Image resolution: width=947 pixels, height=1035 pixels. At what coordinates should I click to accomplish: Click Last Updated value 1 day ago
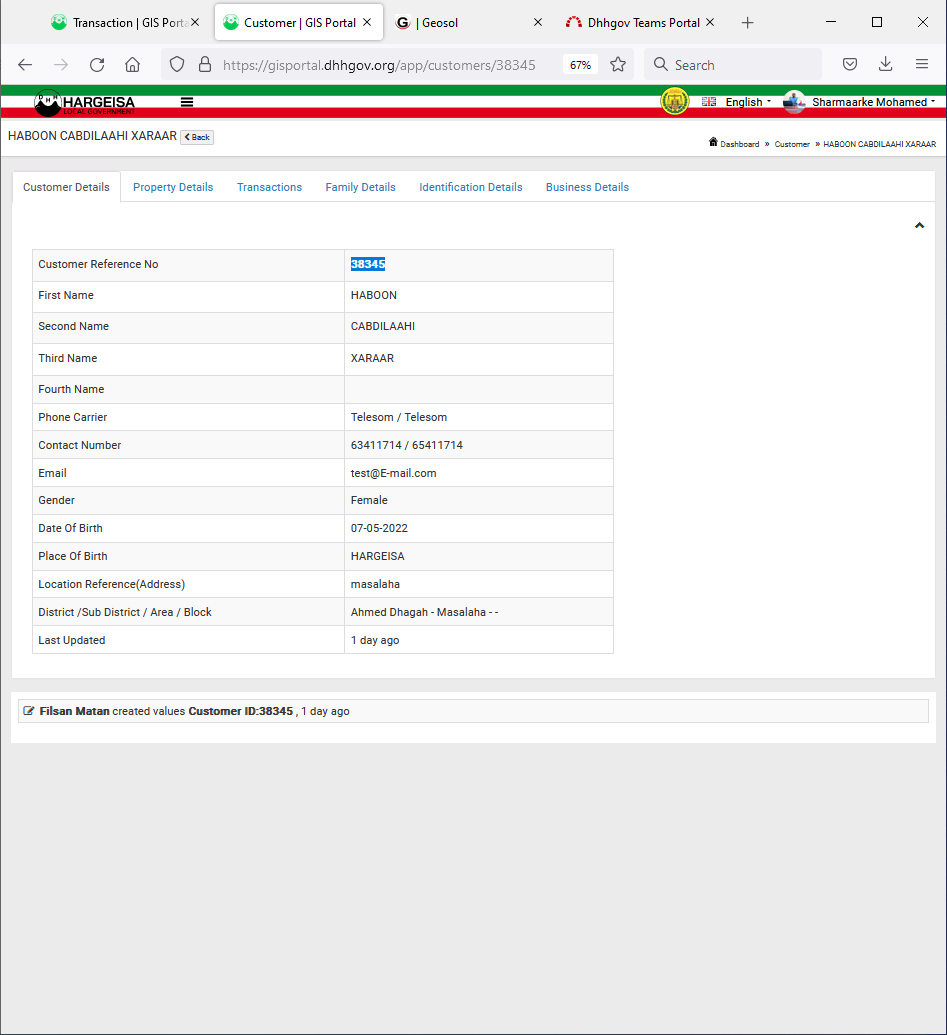(x=375, y=640)
